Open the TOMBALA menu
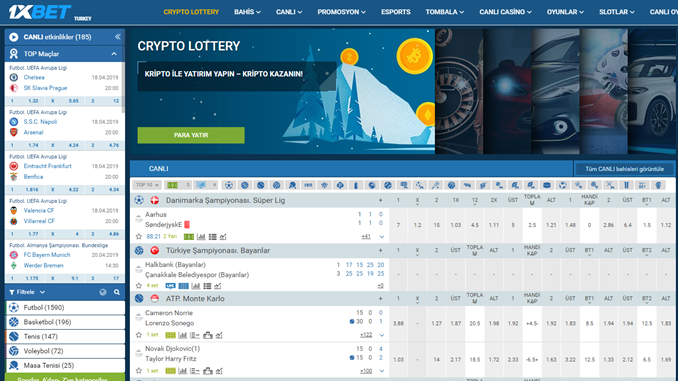This screenshot has height=381, width=678. click(445, 12)
